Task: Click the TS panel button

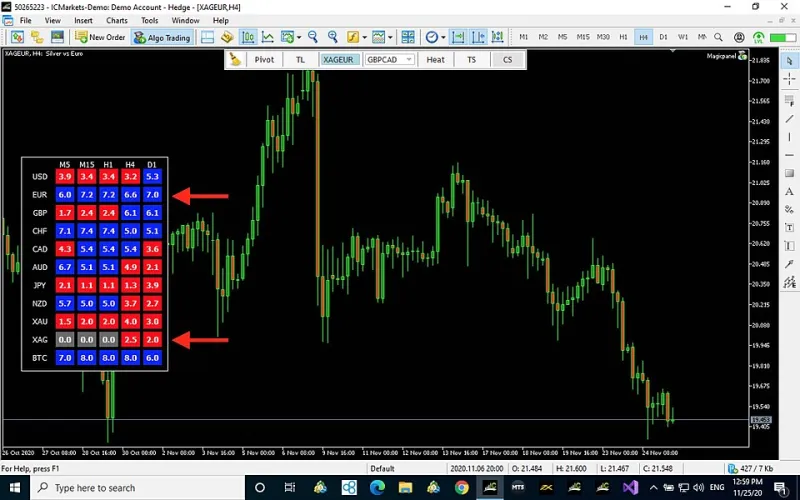Action: pyautogui.click(x=471, y=60)
